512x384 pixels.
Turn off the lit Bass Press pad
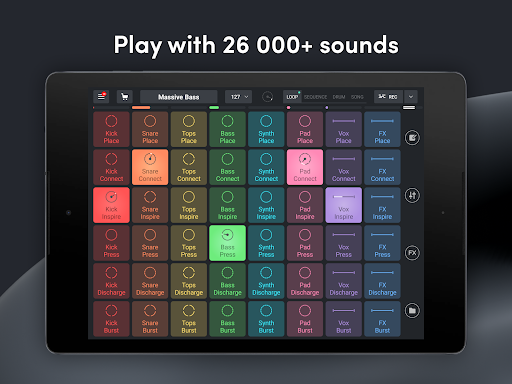tap(227, 243)
